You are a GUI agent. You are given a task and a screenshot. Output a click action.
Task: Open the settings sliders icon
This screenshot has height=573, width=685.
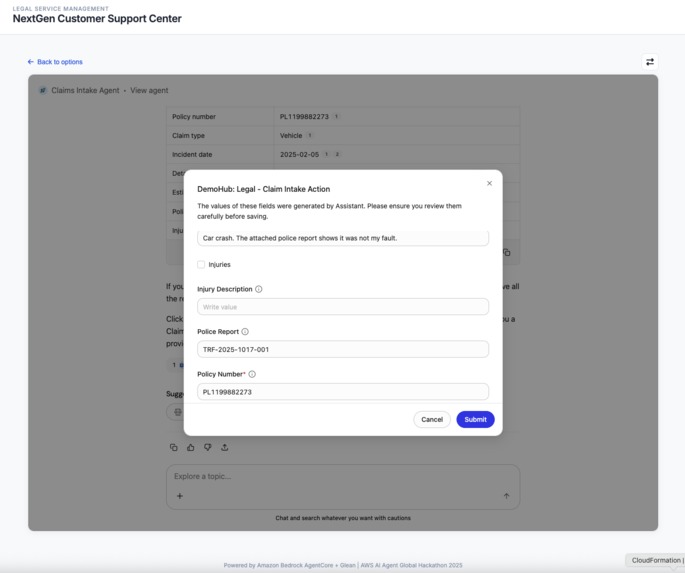click(x=650, y=62)
